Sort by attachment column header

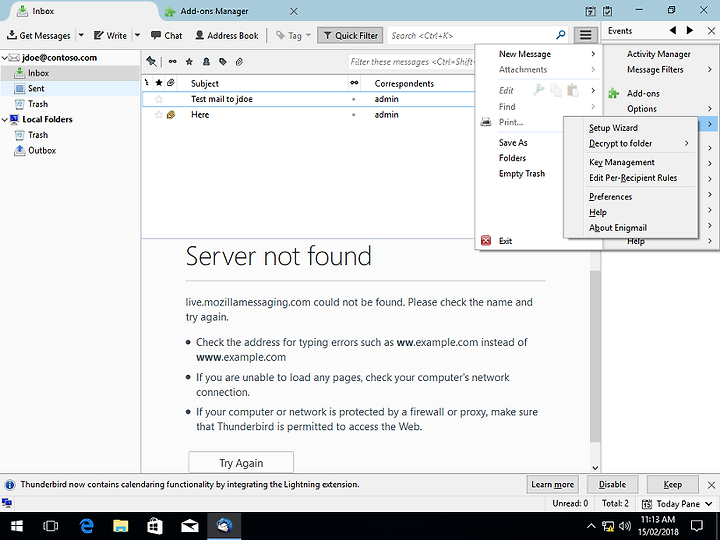pyautogui.click(x=171, y=83)
